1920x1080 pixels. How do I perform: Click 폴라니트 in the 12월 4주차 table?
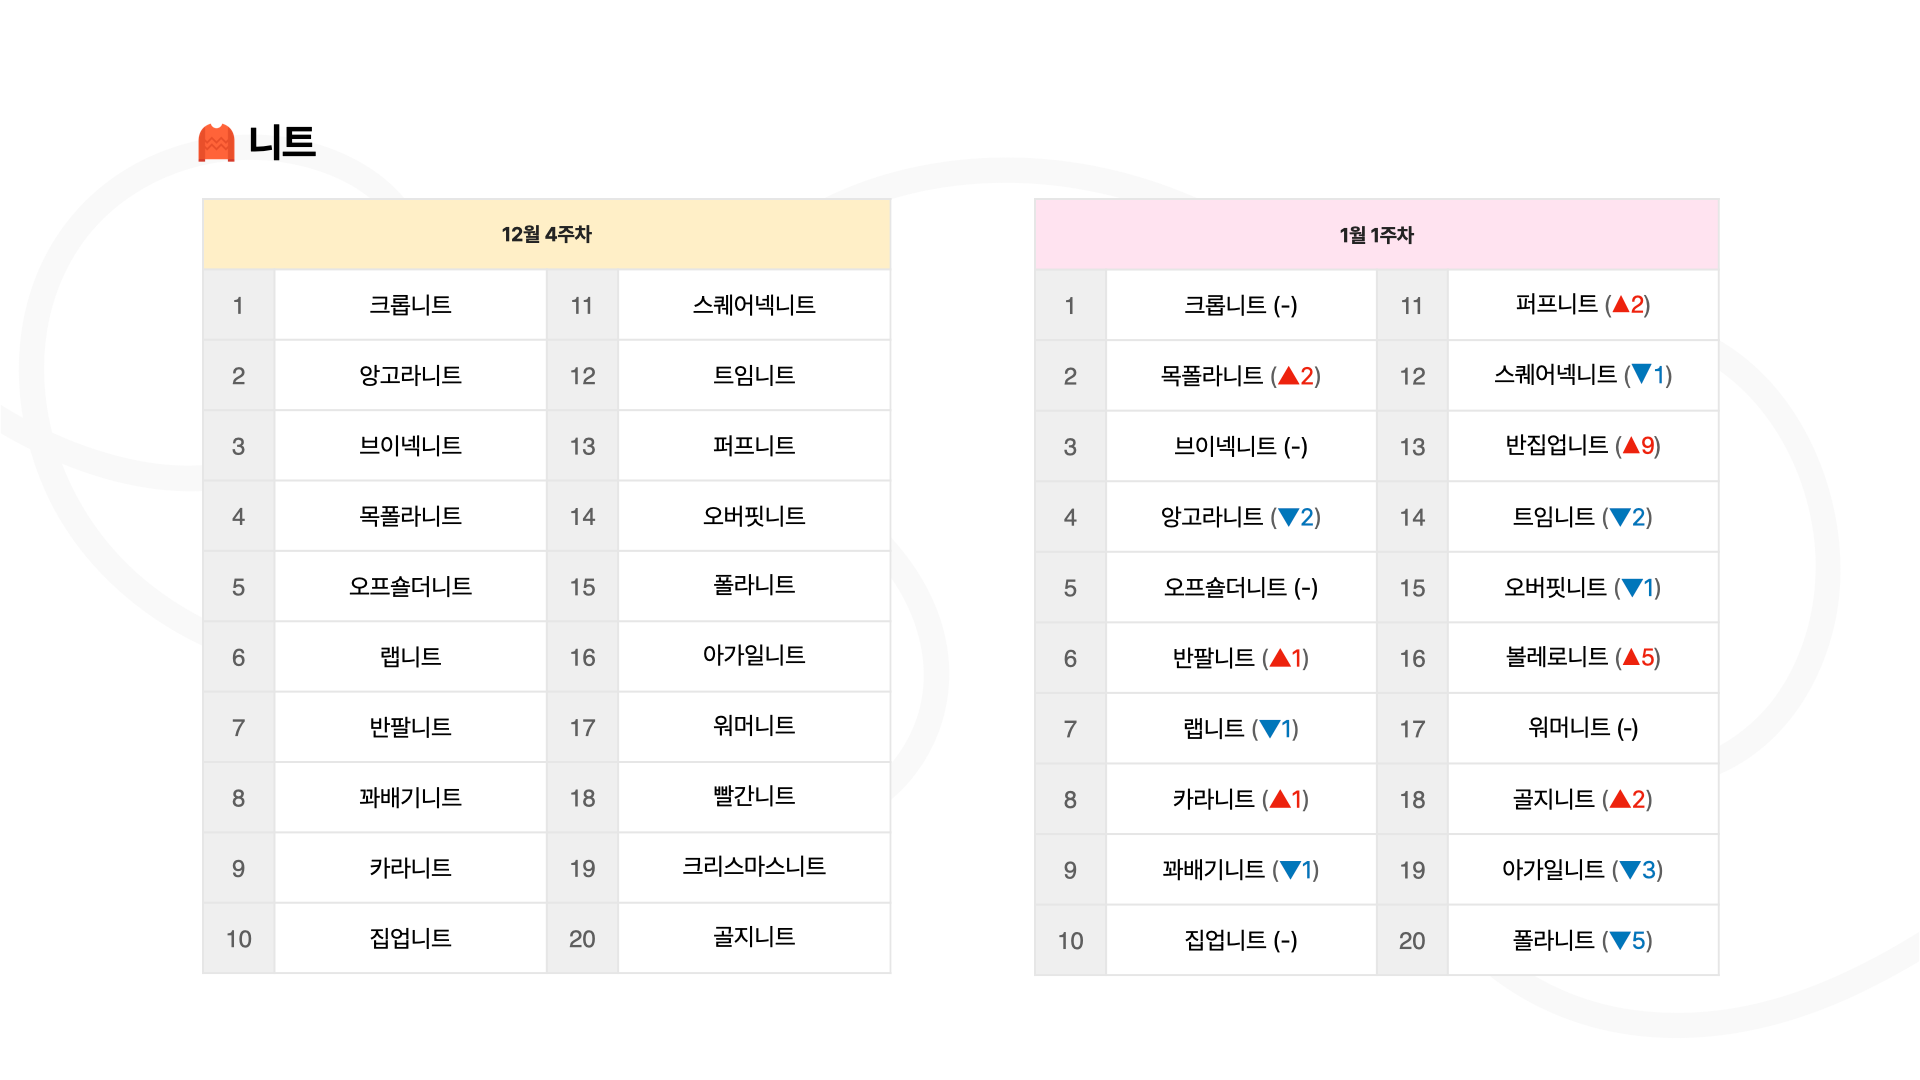click(x=754, y=585)
